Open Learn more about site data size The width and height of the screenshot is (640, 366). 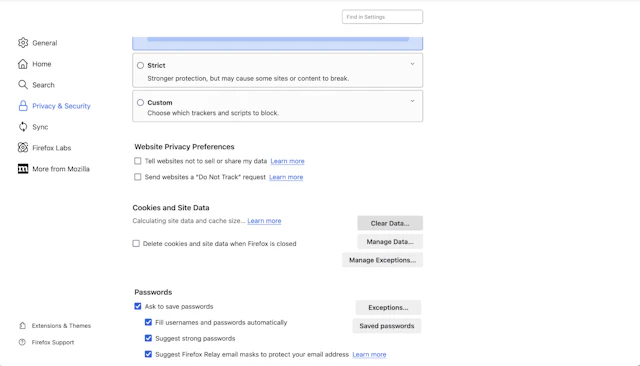coord(264,221)
